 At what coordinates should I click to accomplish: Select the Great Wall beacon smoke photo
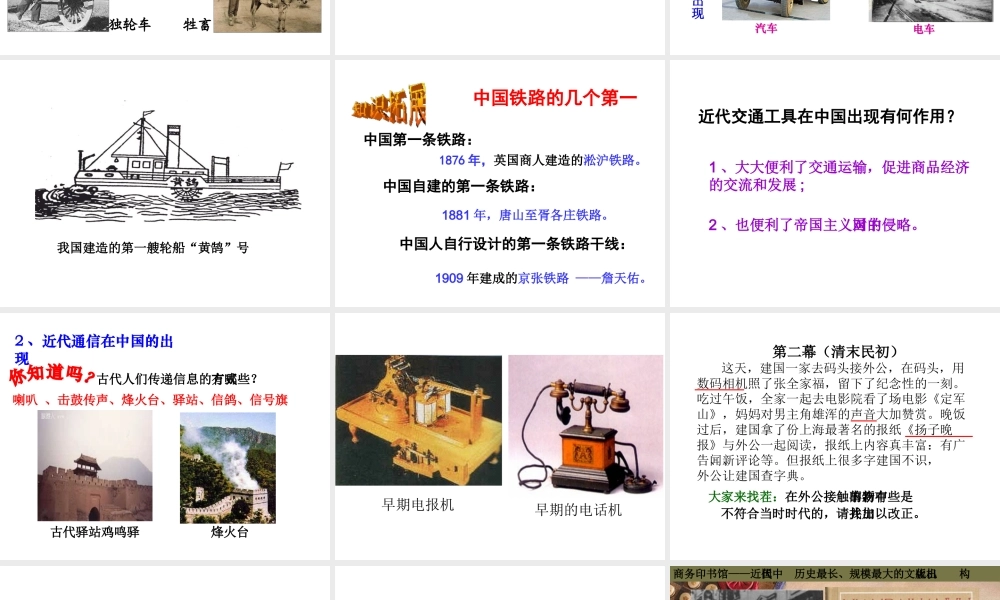[228, 468]
